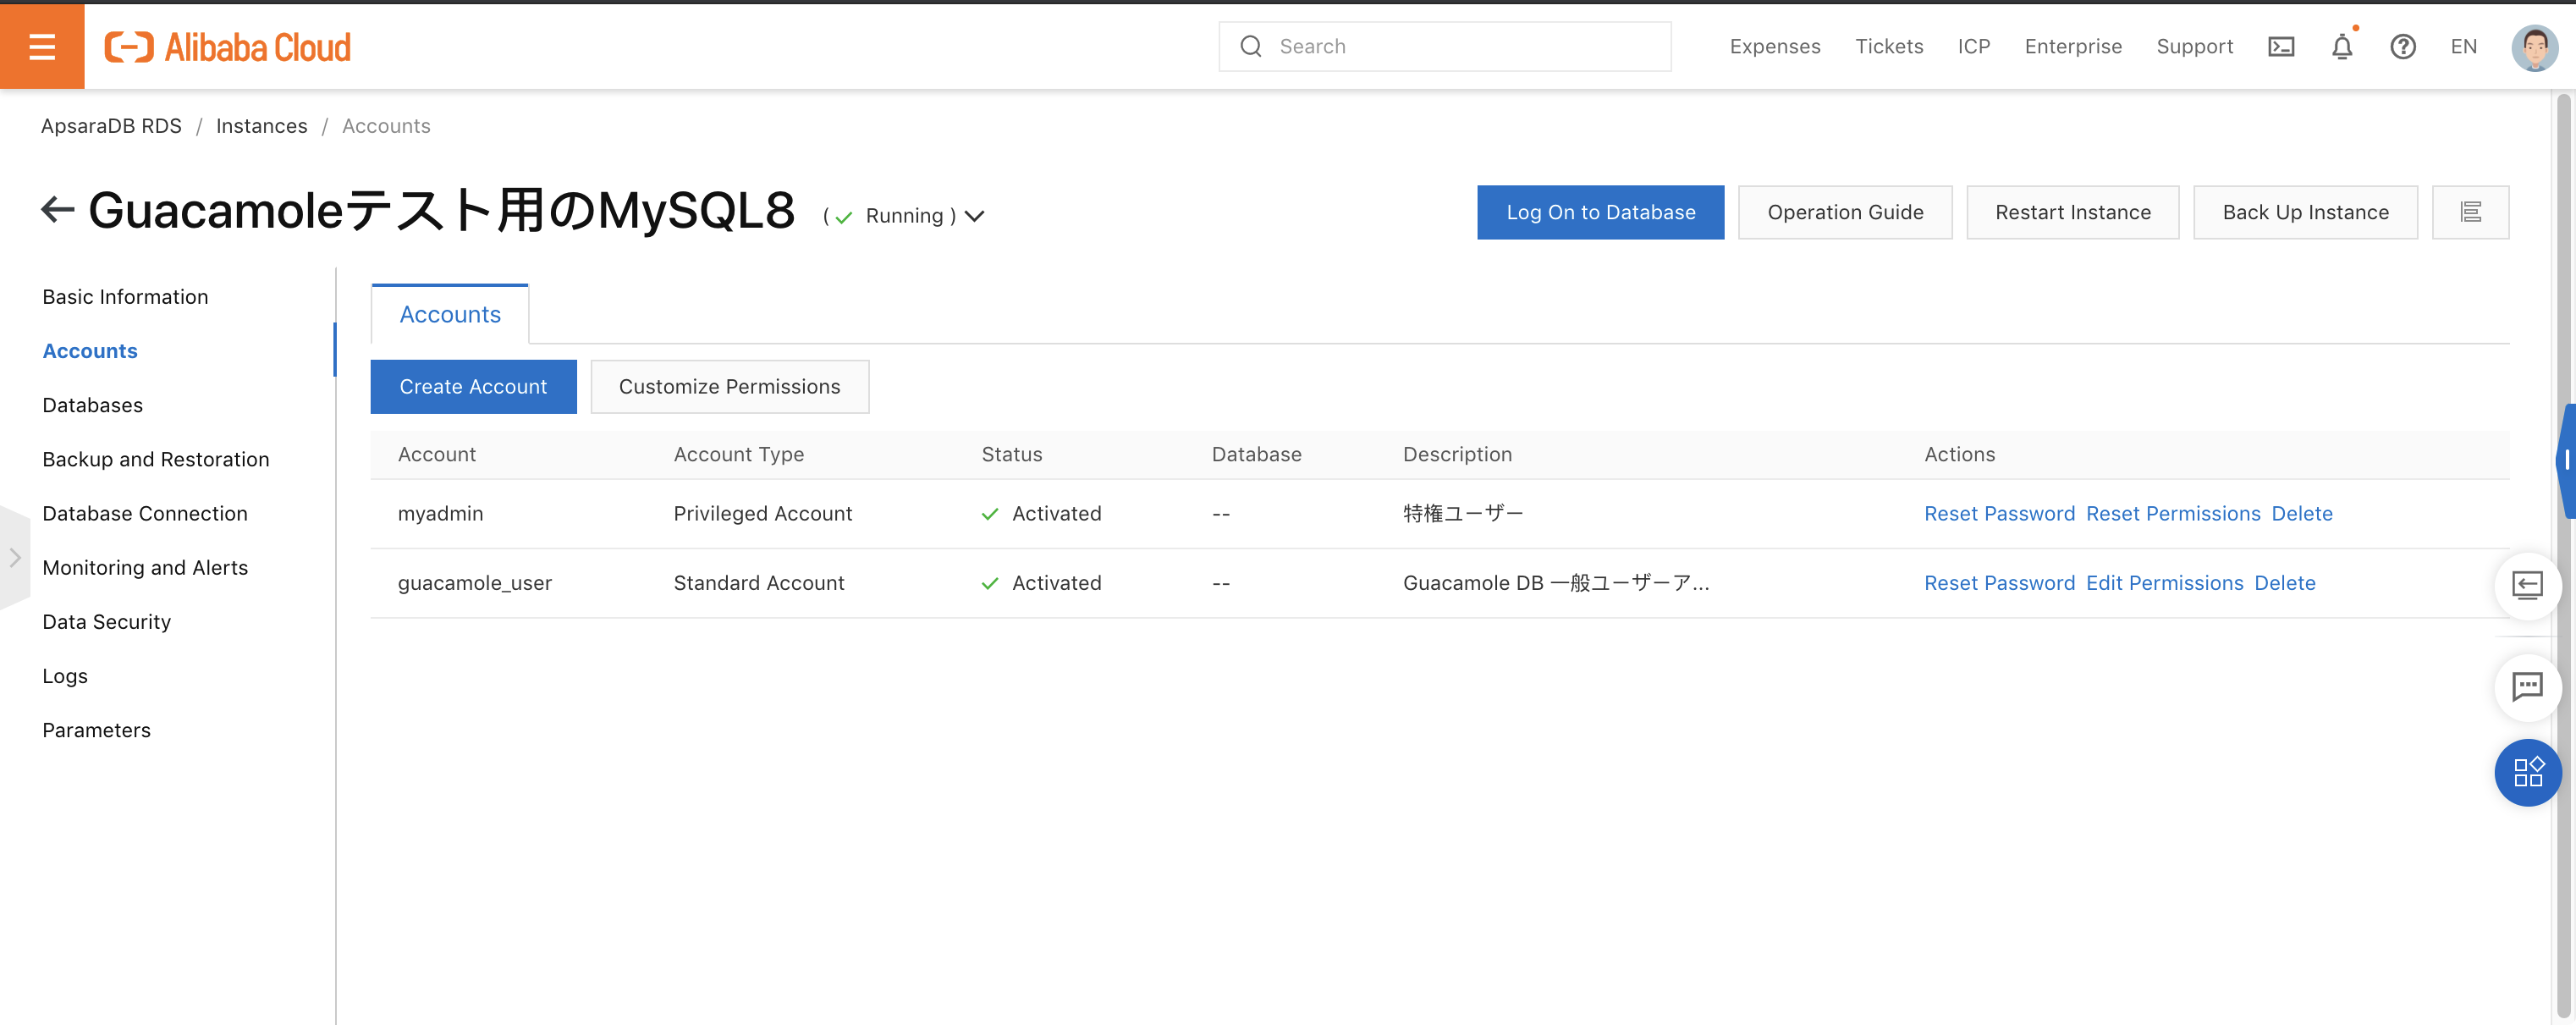Viewport: 2576px width, 1025px height.
Task: Click Activated status in guacamole_user row
Action: click(x=1041, y=583)
